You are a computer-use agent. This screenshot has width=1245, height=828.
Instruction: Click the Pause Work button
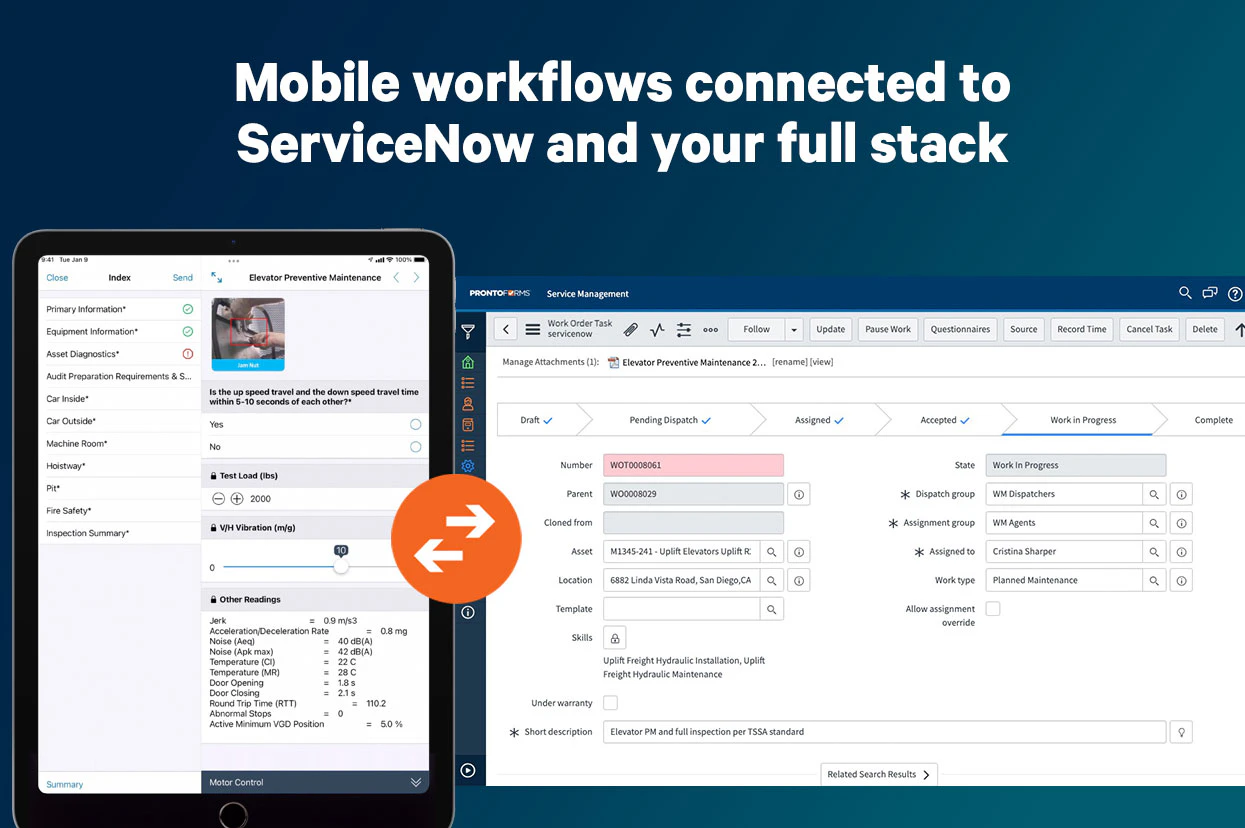tap(887, 329)
